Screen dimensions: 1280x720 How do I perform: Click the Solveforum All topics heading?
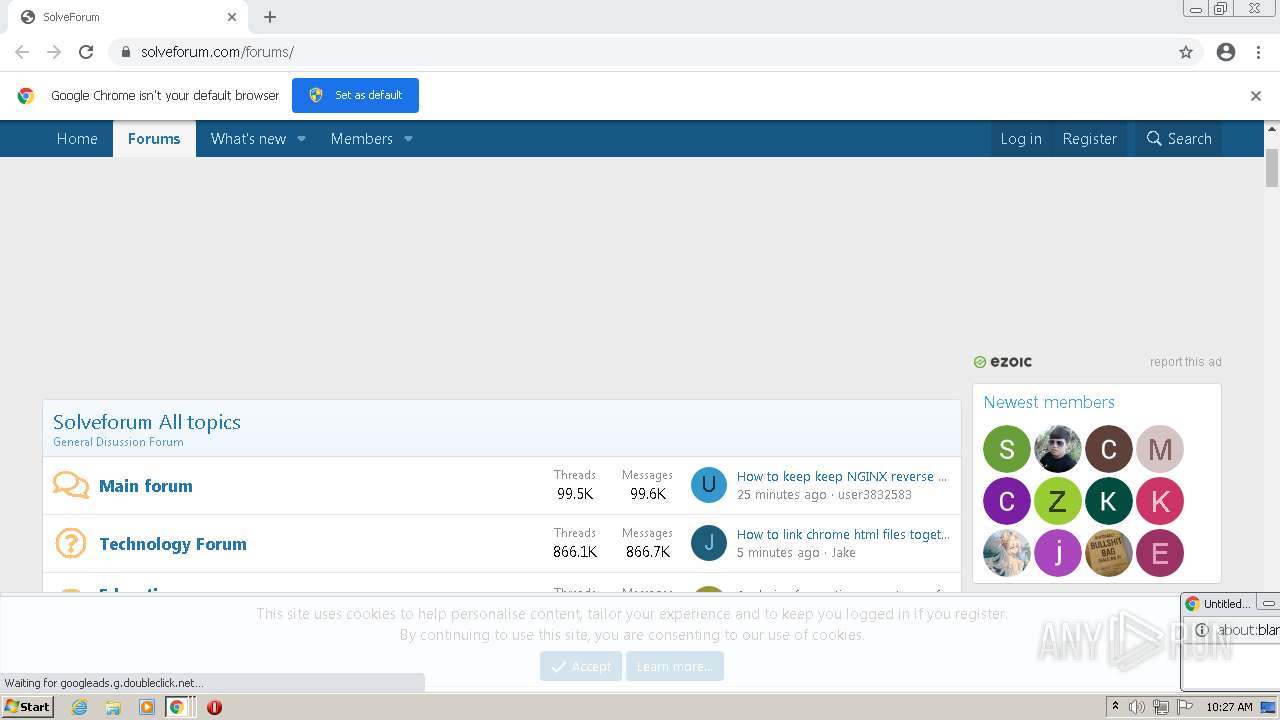click(147, 422)
